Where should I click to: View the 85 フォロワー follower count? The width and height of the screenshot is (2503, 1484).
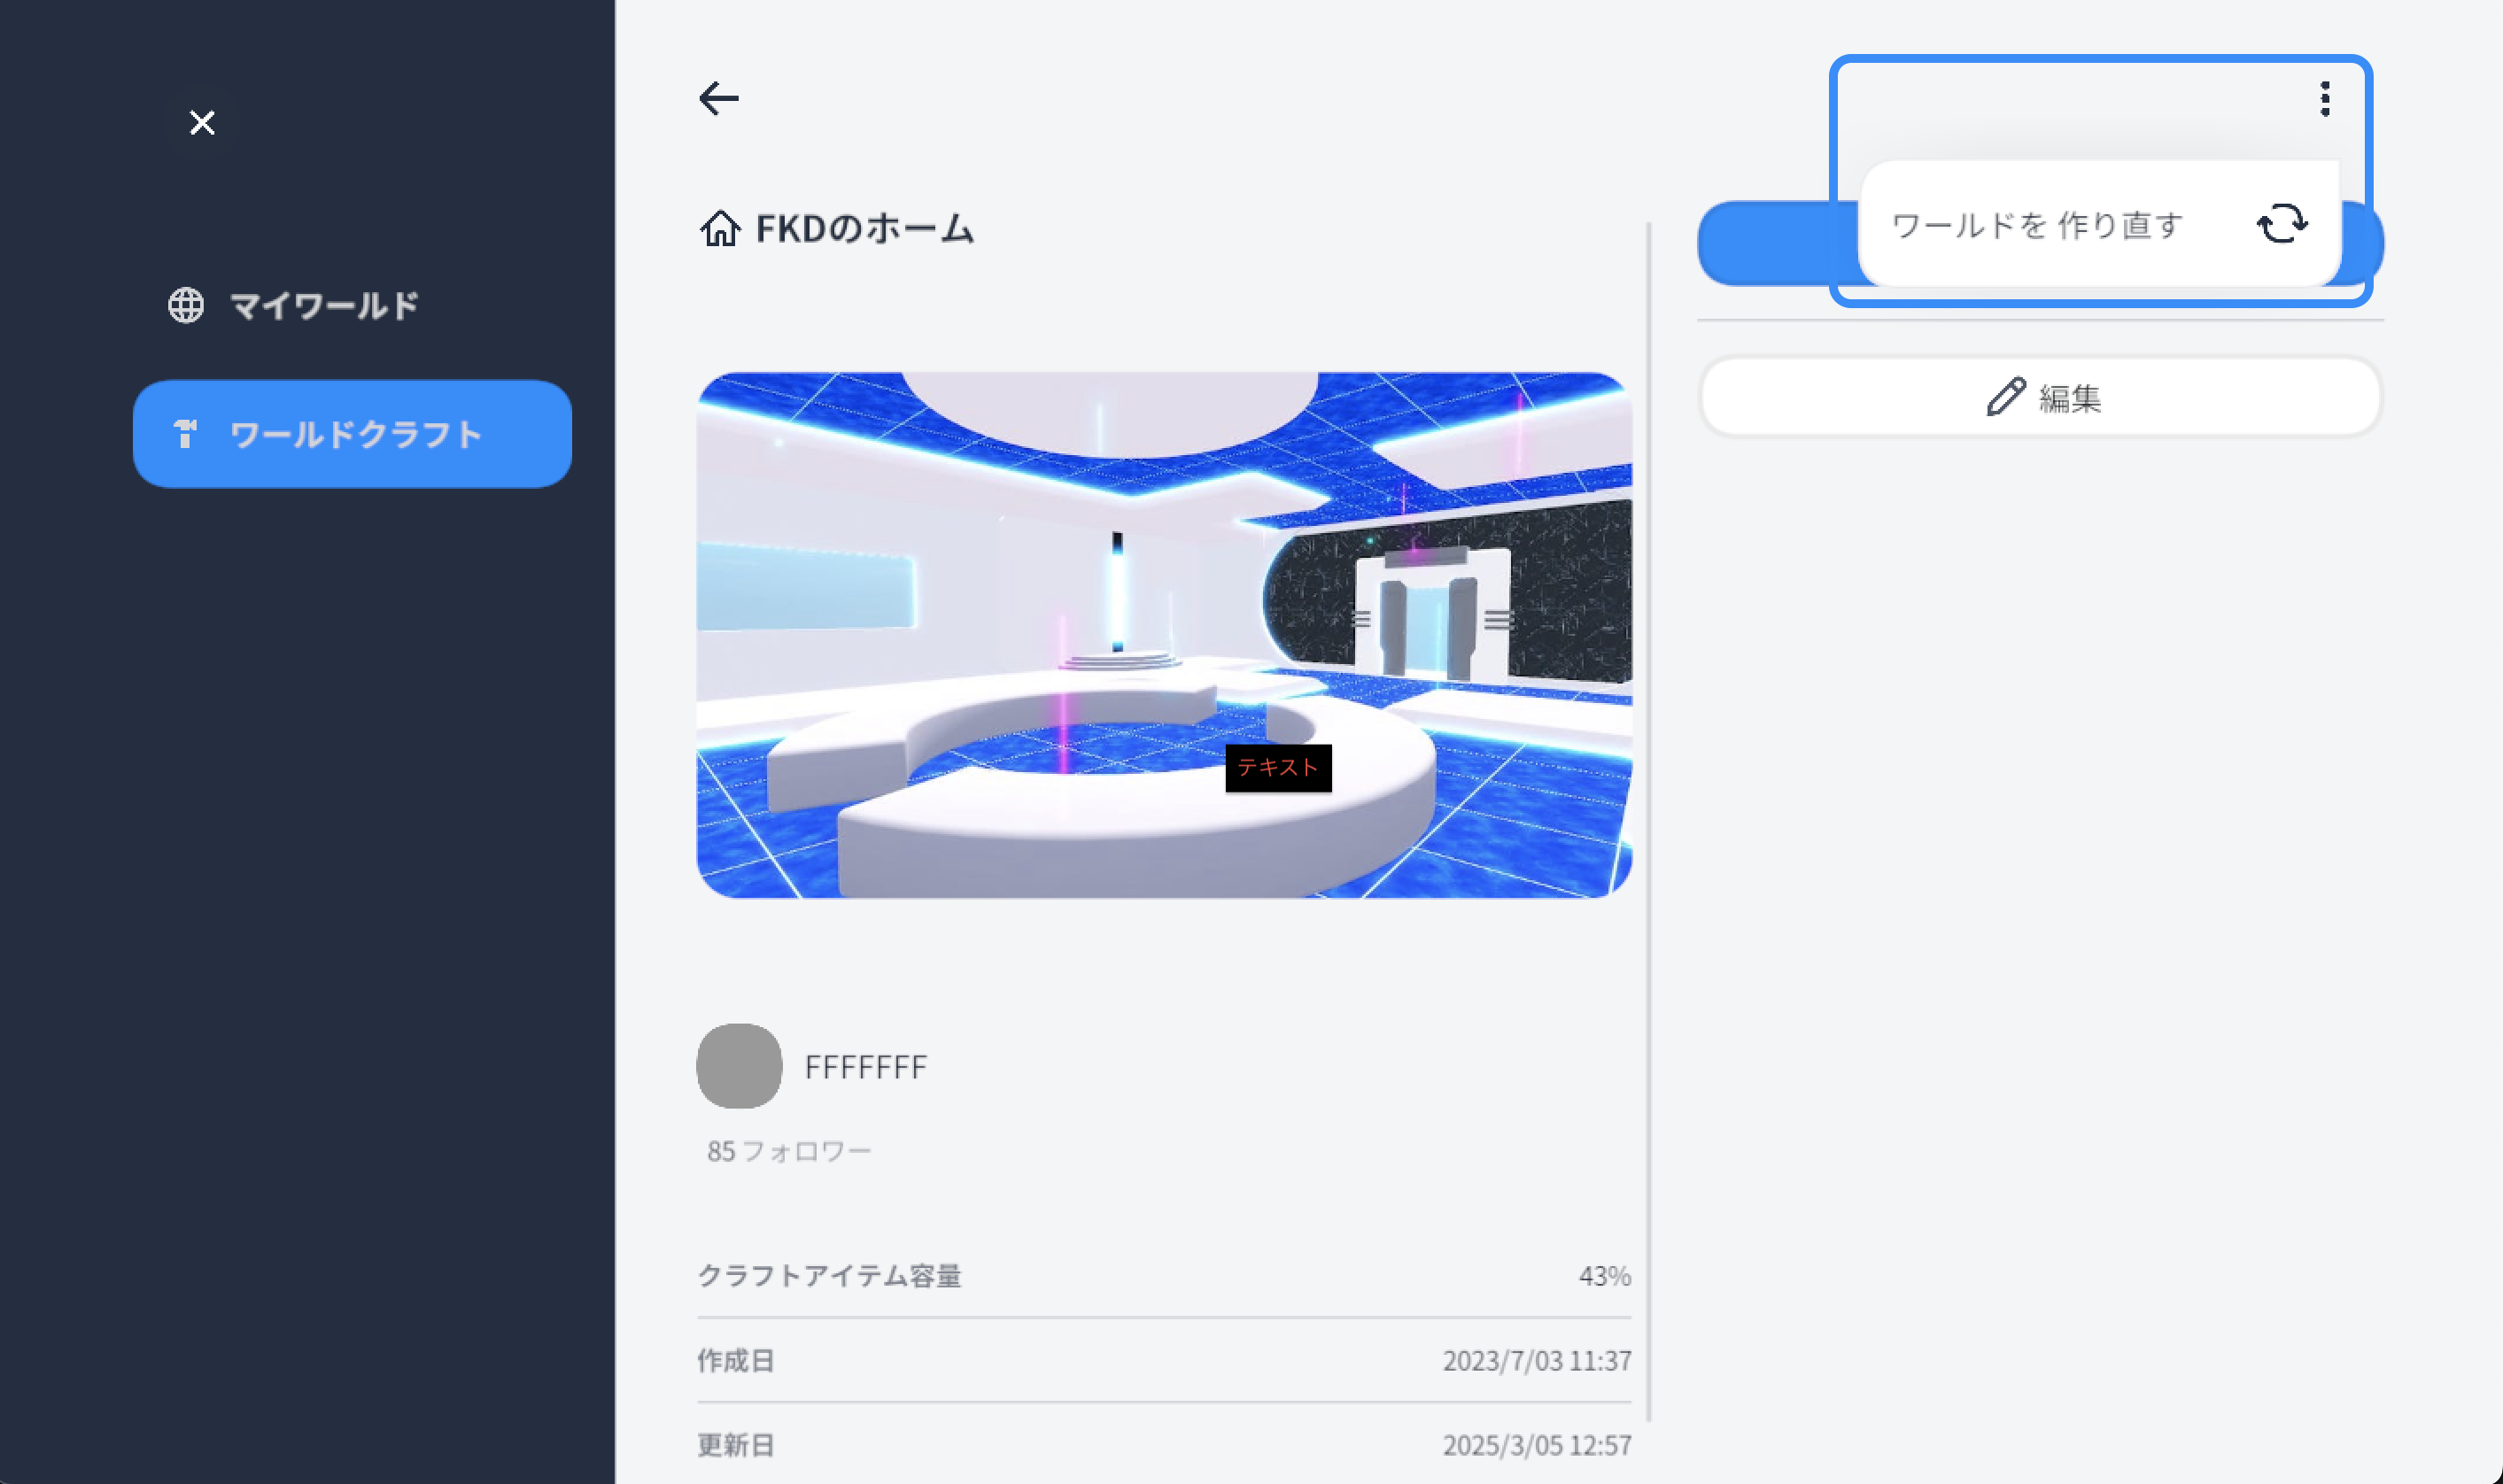coord(788,1151)
